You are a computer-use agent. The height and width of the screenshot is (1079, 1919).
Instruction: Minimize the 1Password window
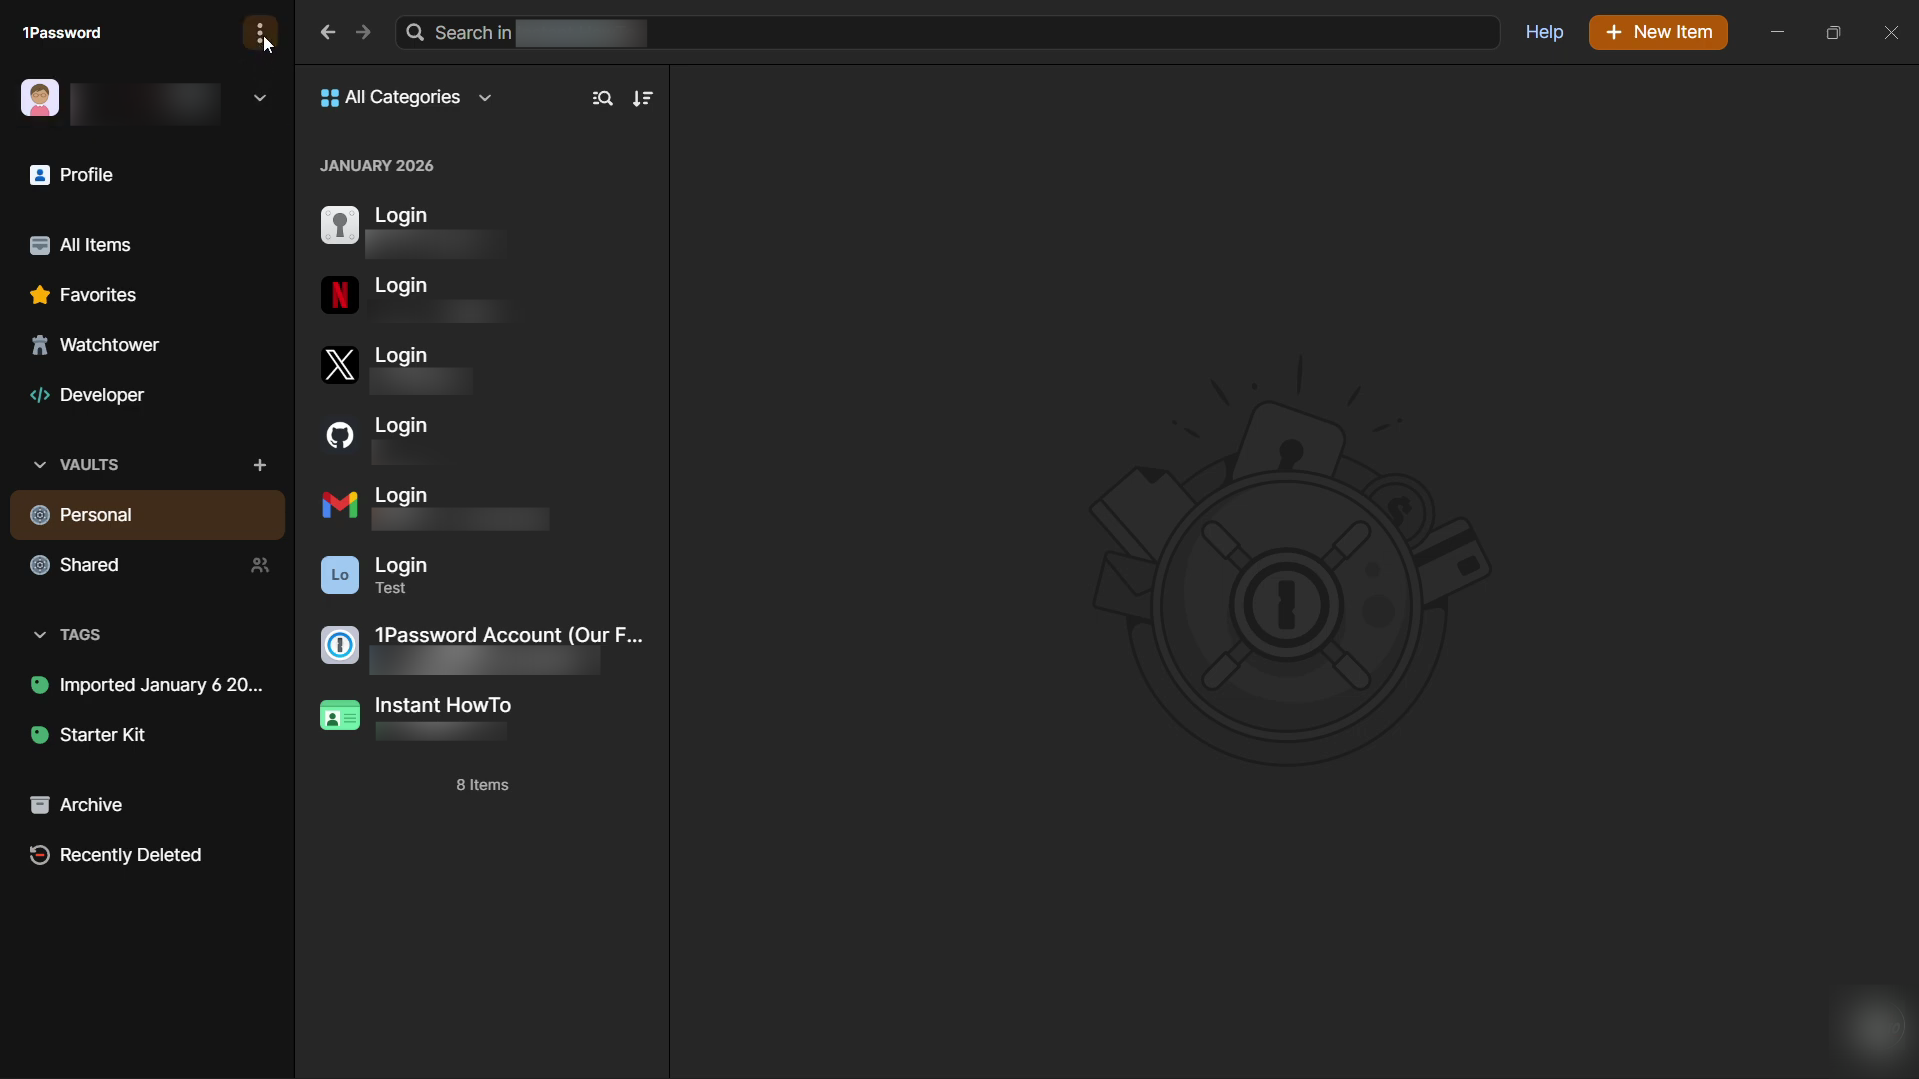1777,33
